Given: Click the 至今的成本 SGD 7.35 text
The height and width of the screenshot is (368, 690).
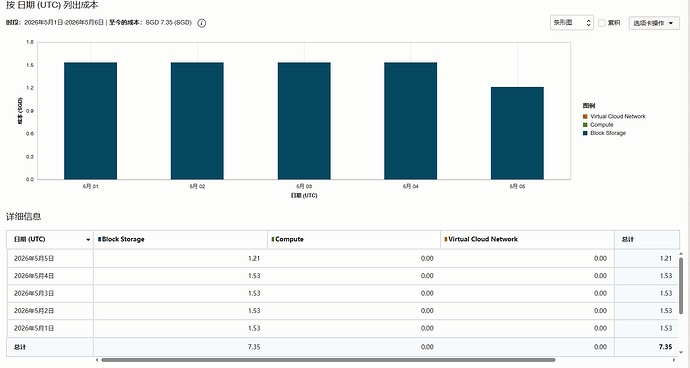Looking at the screenshot, I should click(150, 22).
